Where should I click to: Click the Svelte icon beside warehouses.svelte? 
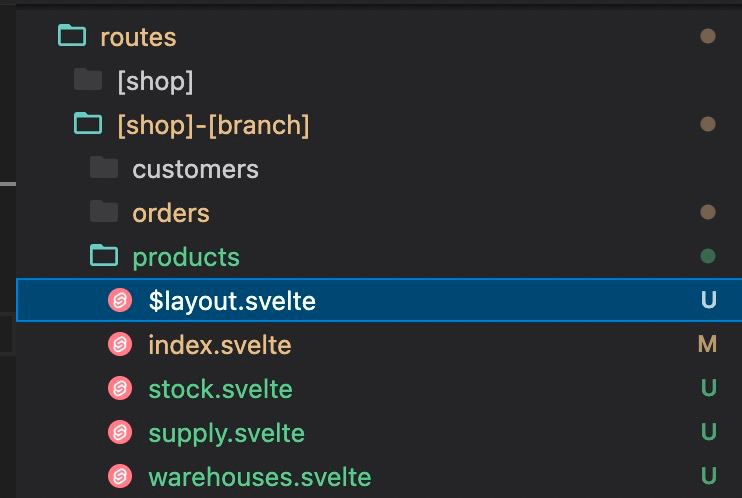pyautogui.click(x=121, y=477)
